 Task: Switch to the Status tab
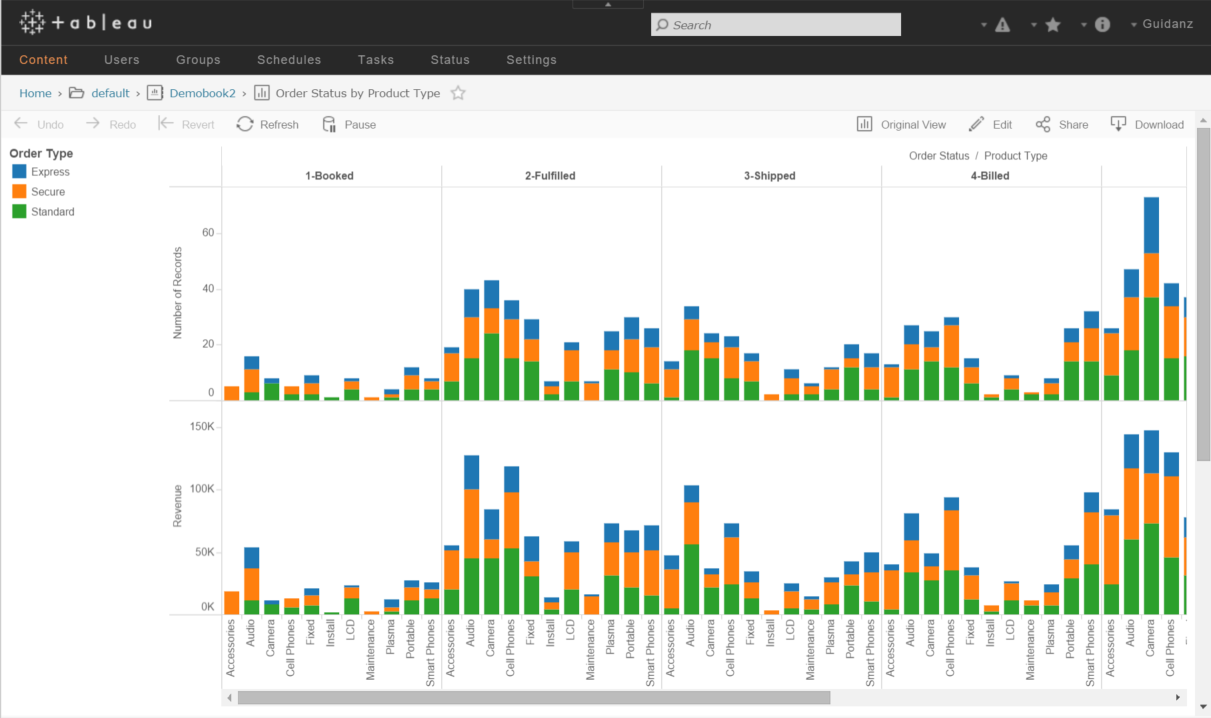pyautogui.click(x=450, y=60)
